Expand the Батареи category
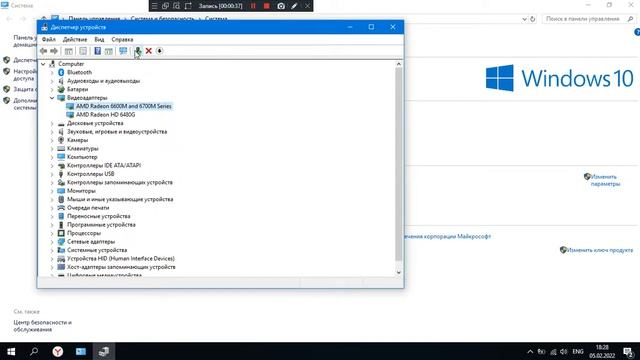This screenshot has height=360, width=640. pos(52,89)
